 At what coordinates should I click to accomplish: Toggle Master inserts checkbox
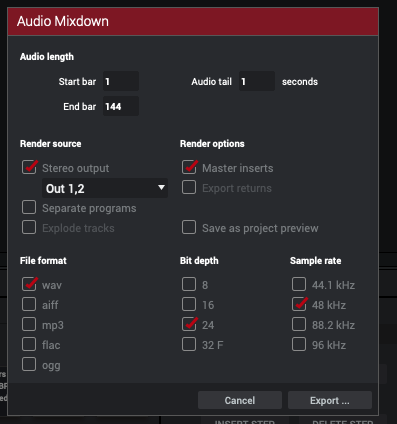click(x=189, y=167)
